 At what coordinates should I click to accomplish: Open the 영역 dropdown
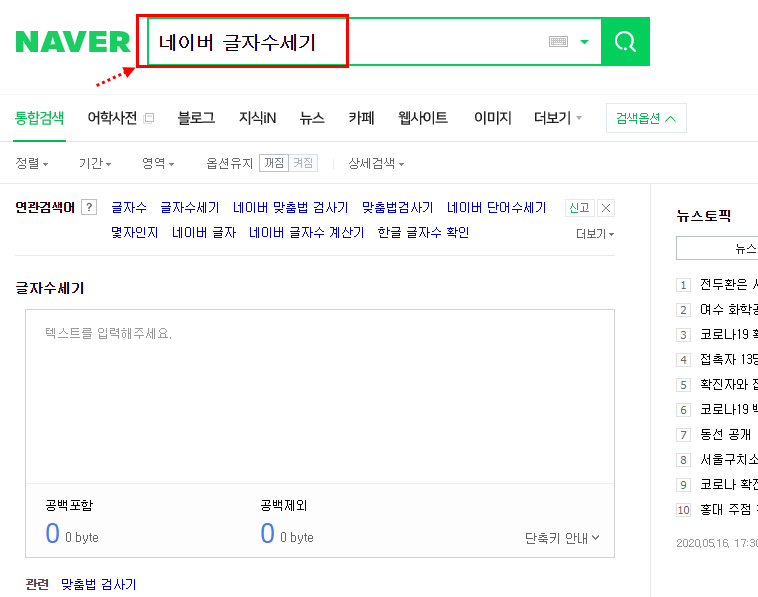point(158,163)
